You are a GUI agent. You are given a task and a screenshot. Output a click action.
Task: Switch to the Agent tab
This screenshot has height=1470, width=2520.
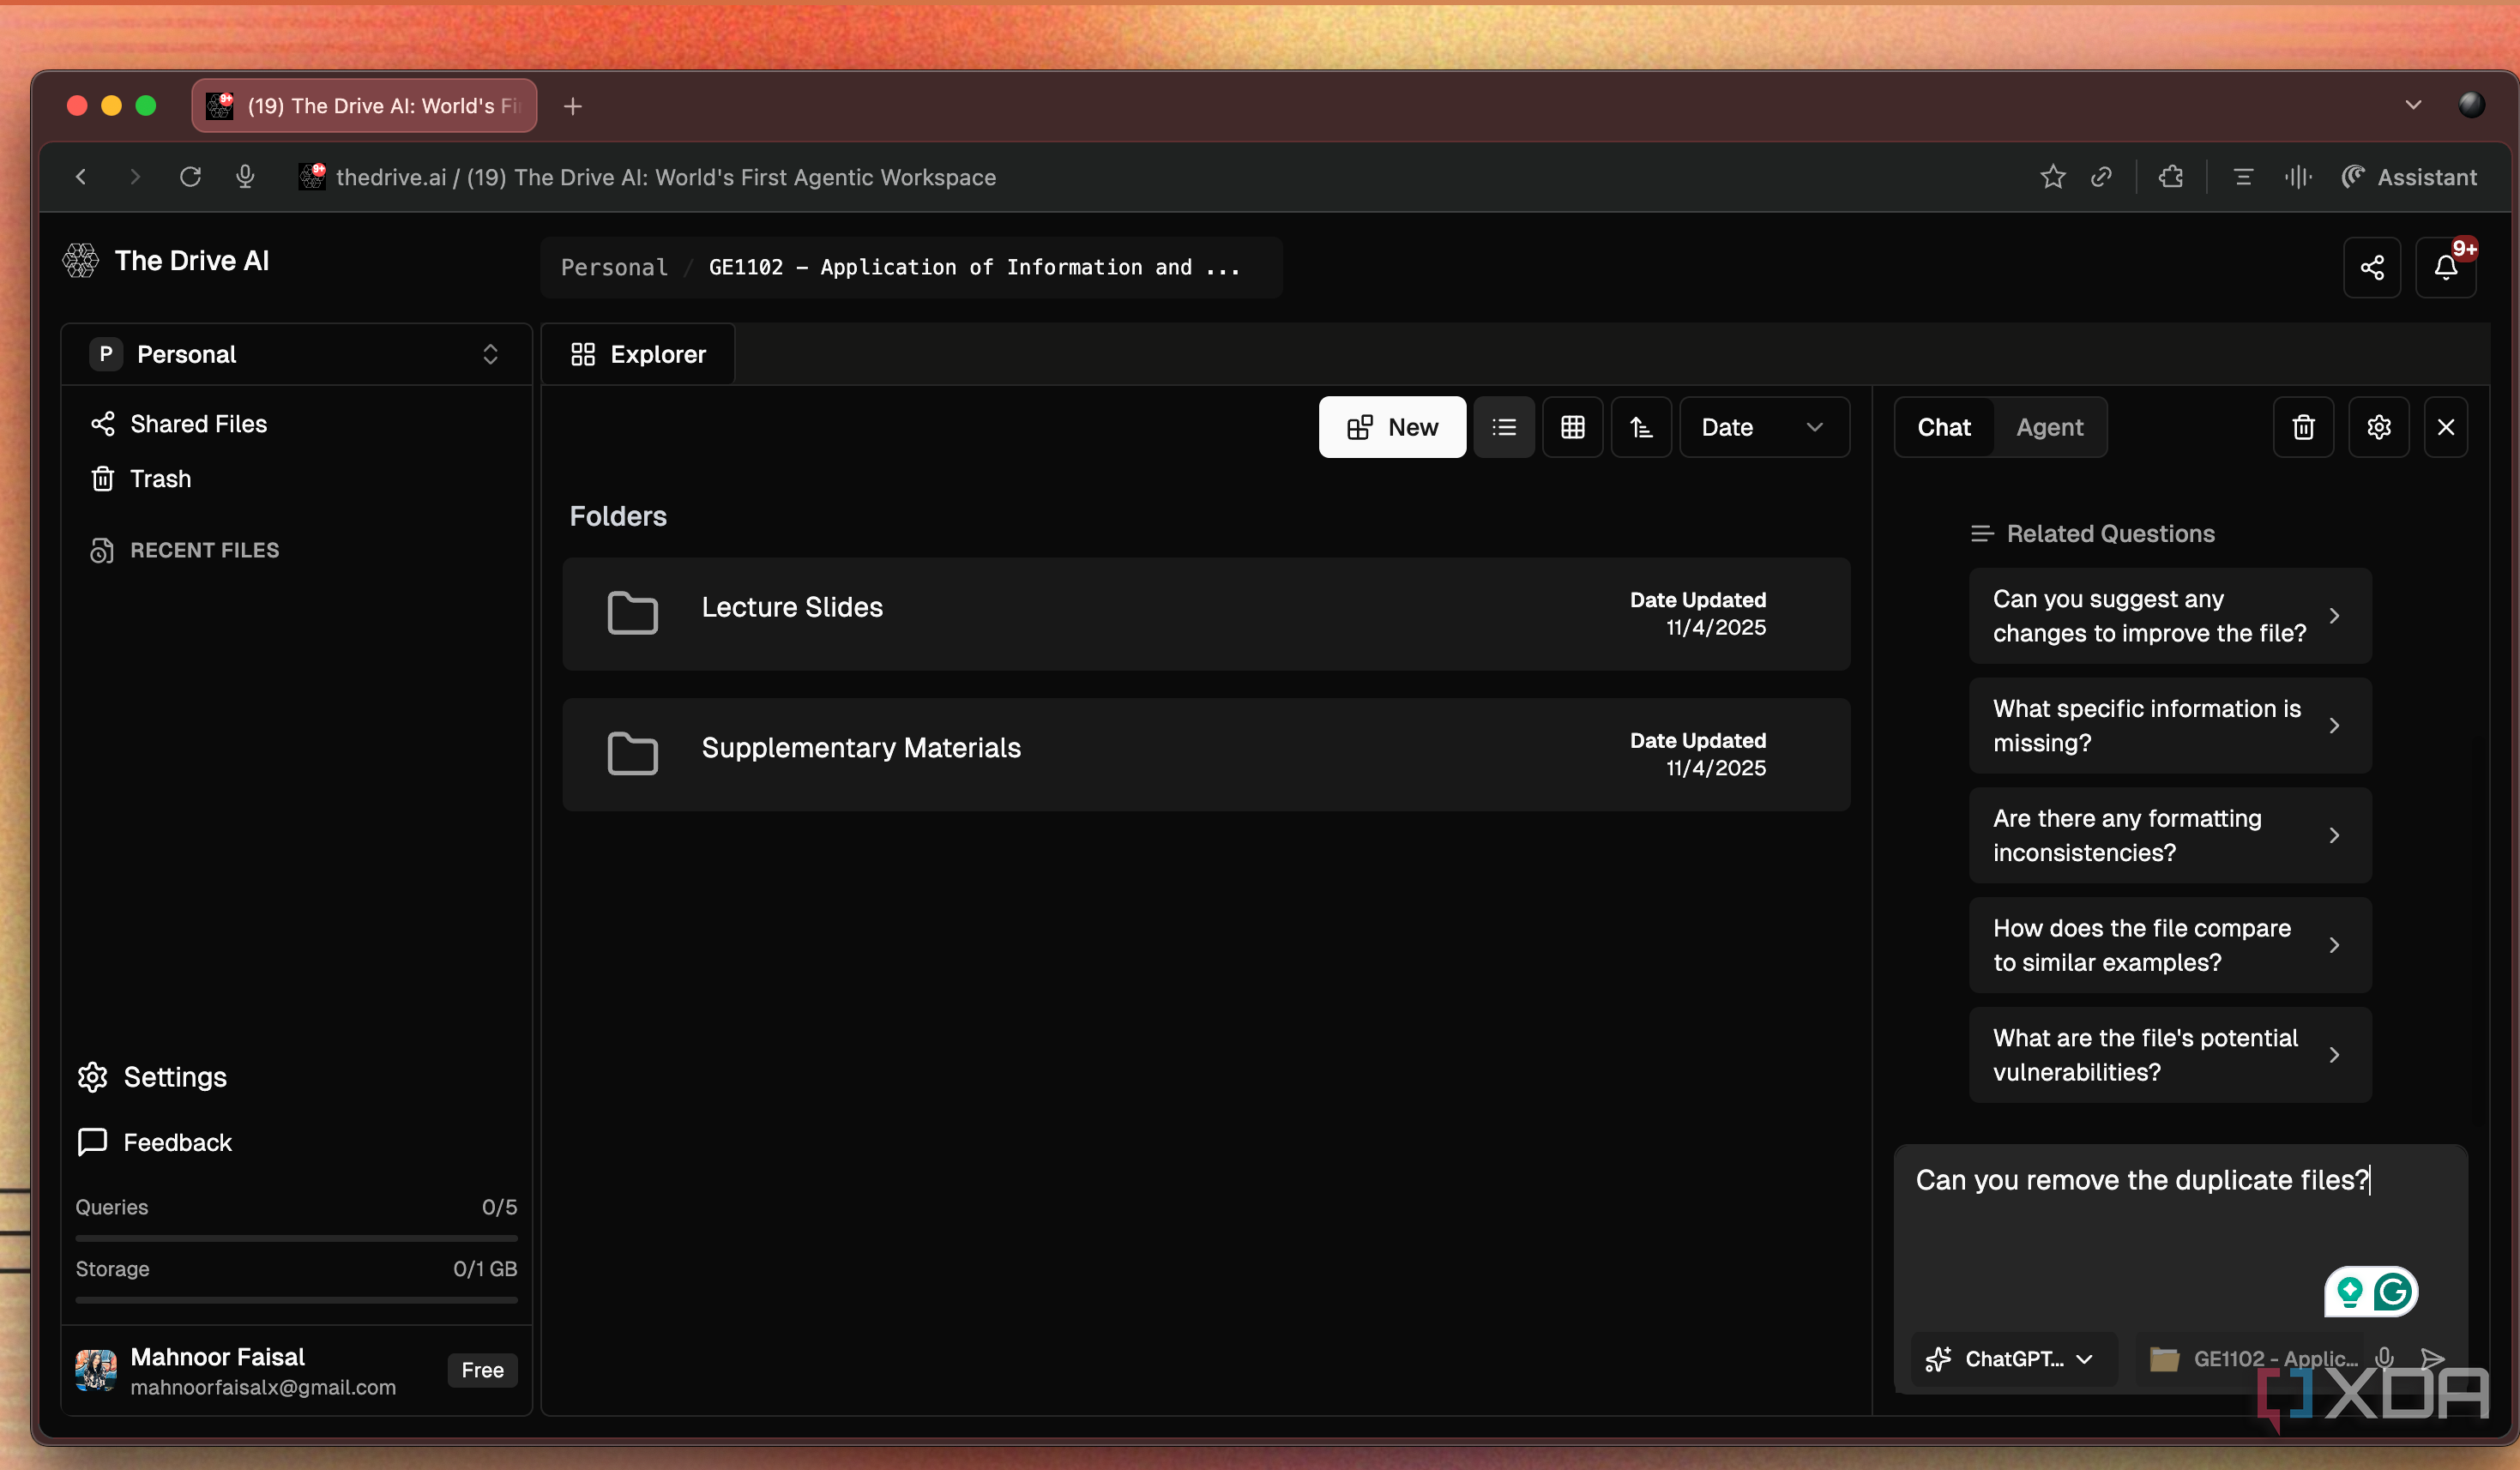(2049, 427)
